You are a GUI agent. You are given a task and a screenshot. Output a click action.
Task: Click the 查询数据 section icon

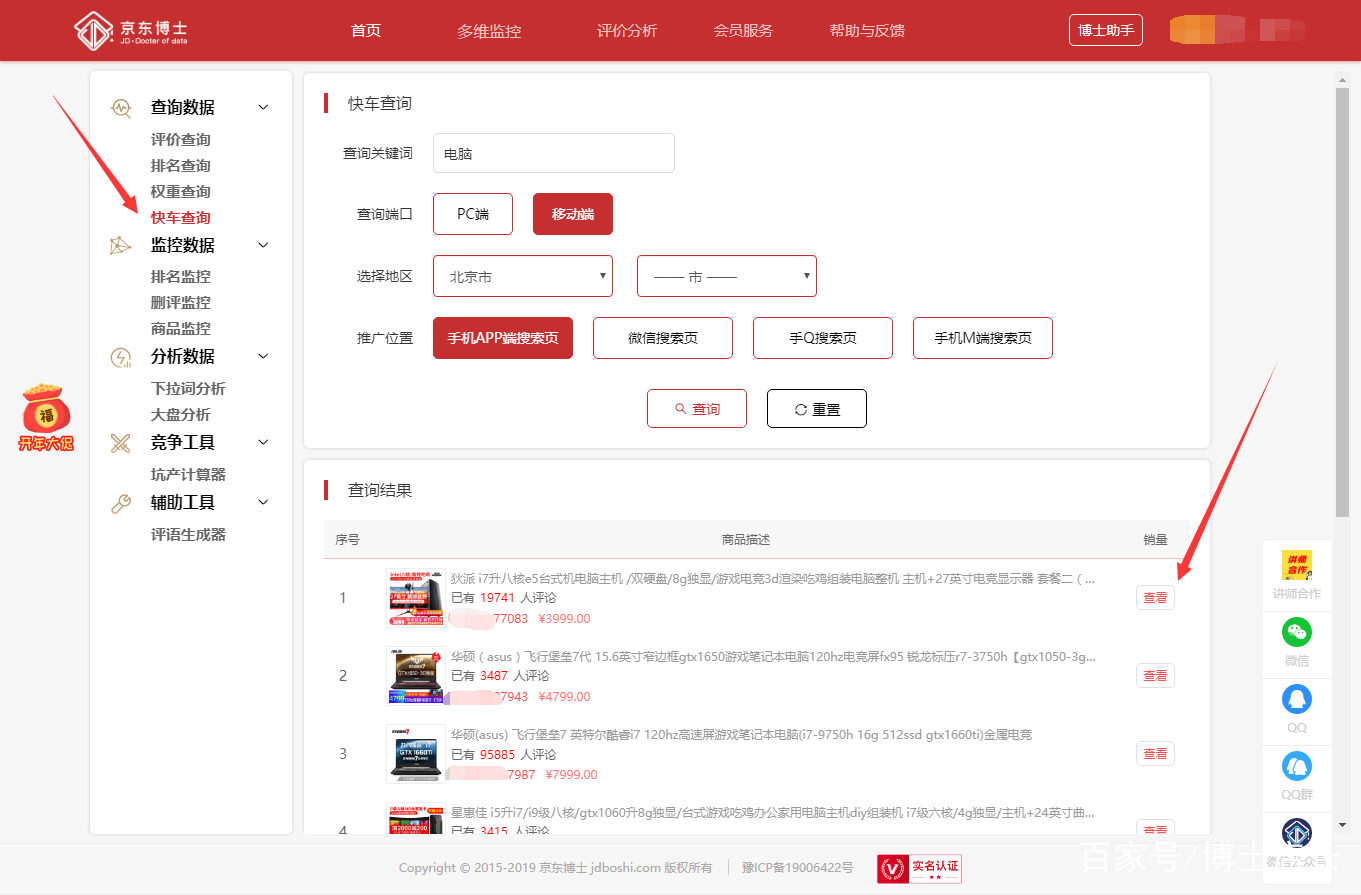tap(121, 107)
